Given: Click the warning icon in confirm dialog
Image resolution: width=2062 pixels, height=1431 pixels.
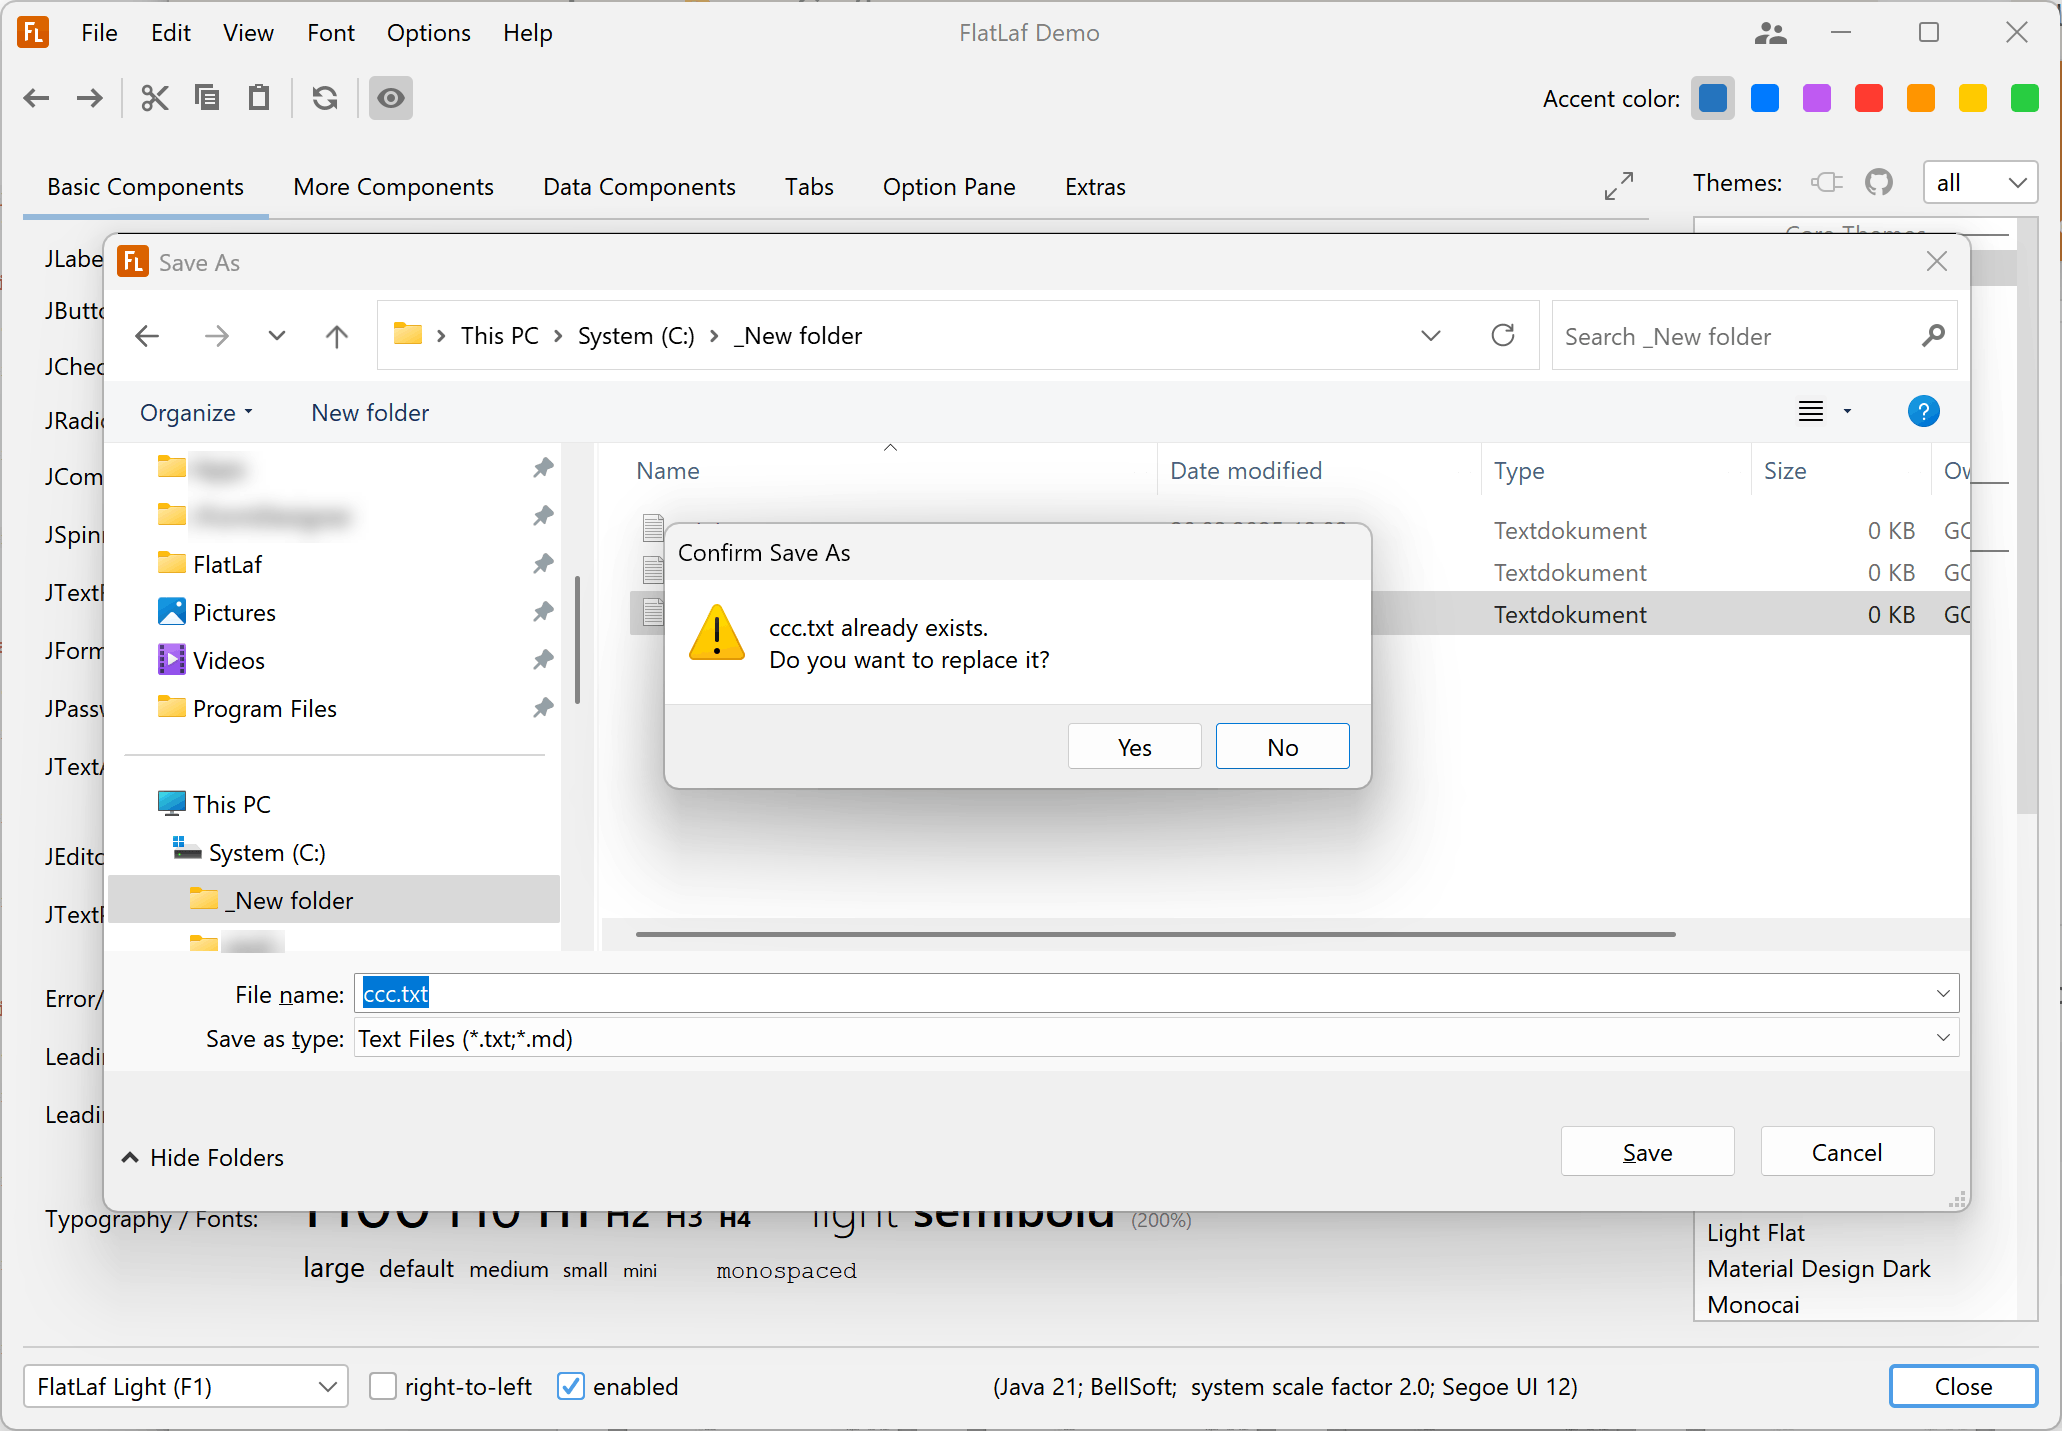Looking at the screenshot, I should (x=717, y=633).
